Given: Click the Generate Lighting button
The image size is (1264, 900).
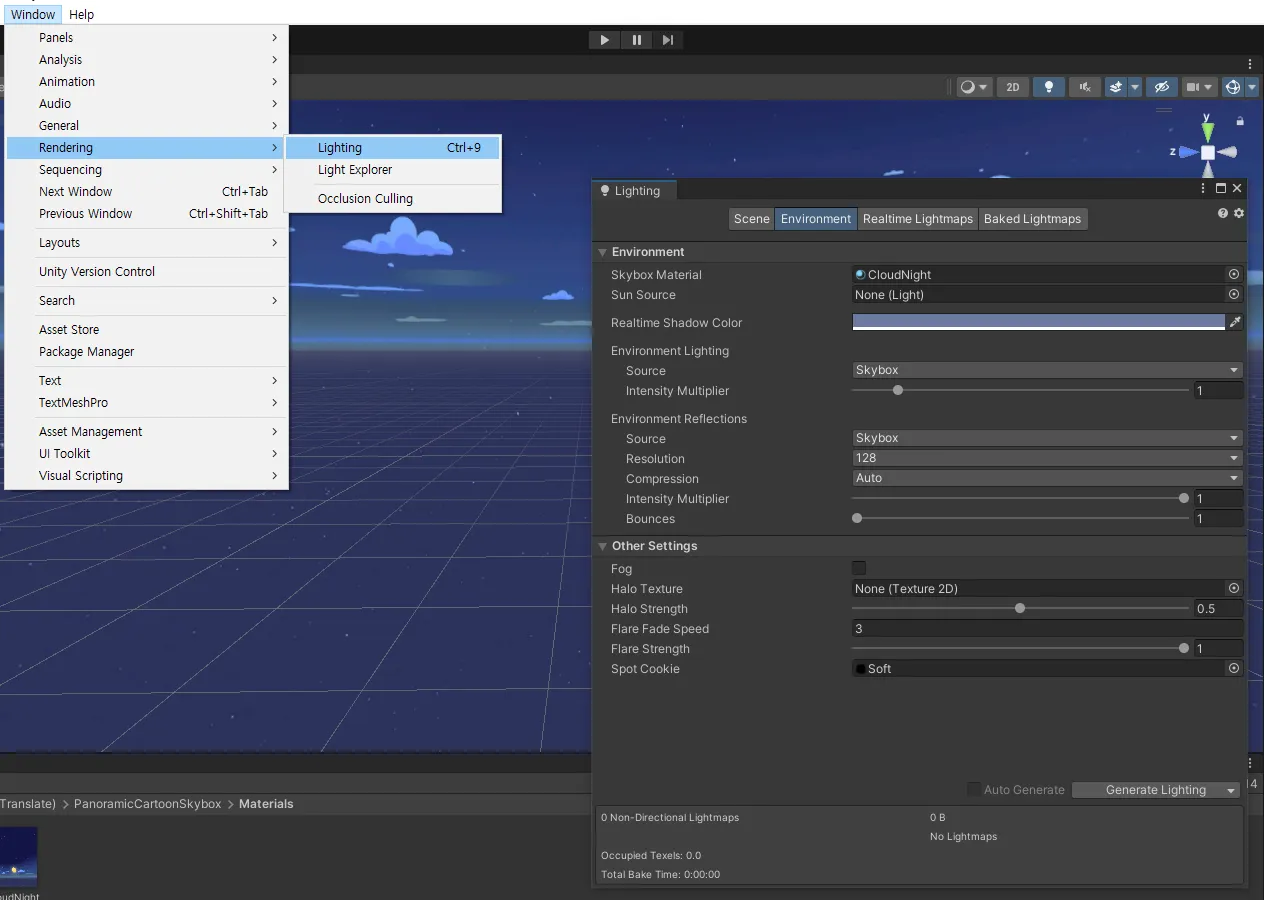Looking at the screenshot, I should (x=1148, y=789).
